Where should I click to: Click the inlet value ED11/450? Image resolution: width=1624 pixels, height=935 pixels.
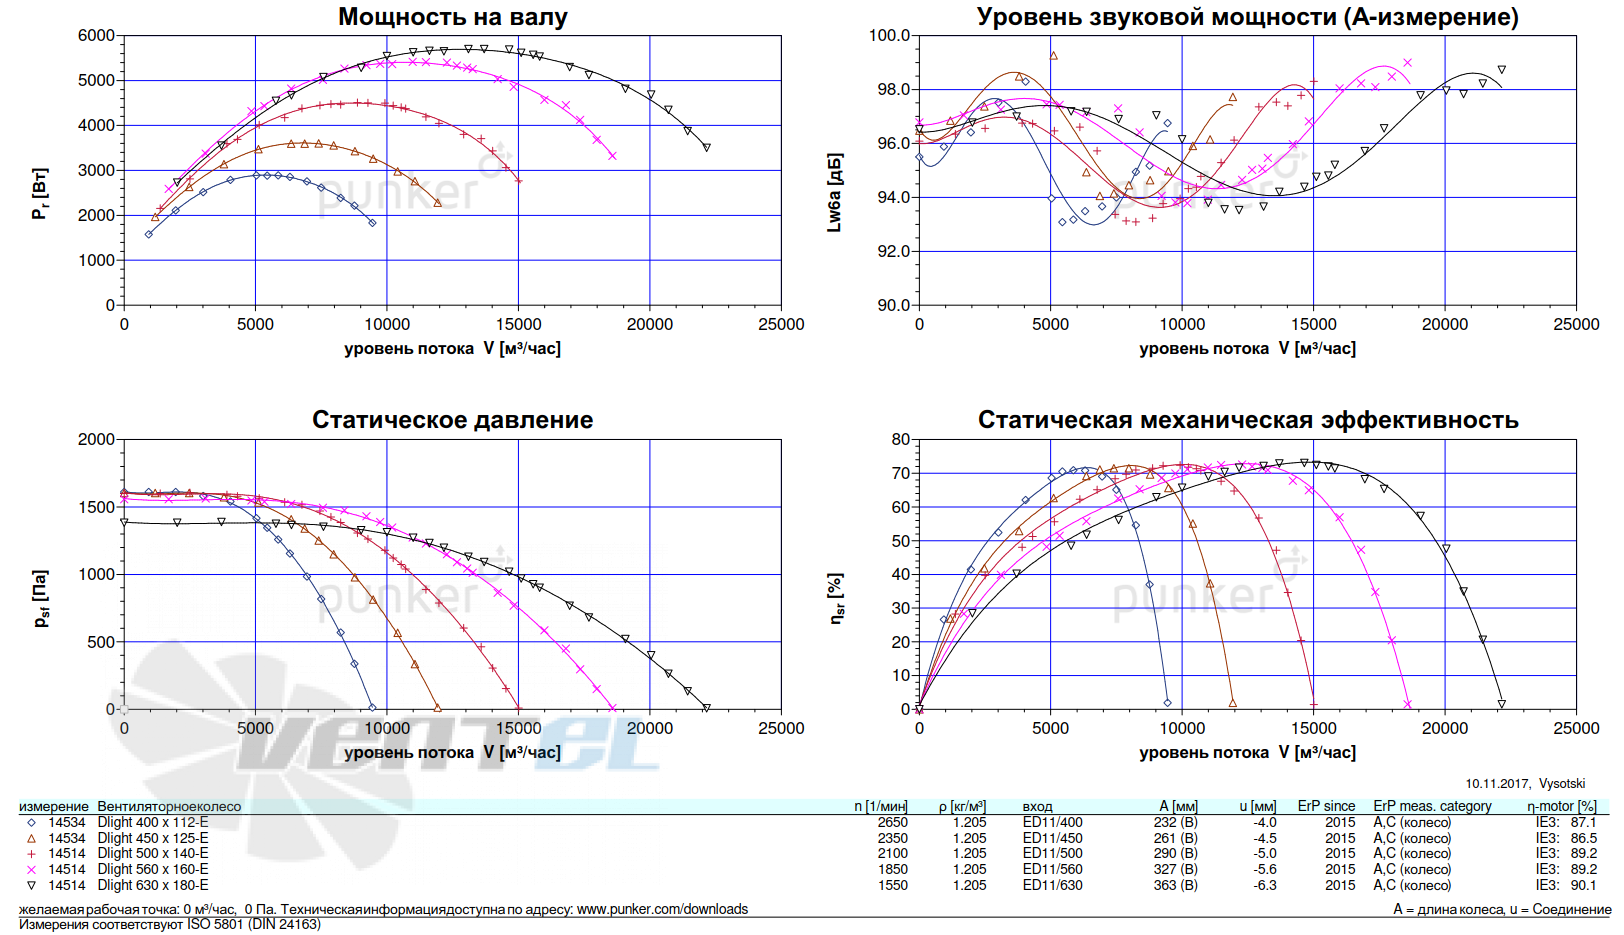point(1052,839)
